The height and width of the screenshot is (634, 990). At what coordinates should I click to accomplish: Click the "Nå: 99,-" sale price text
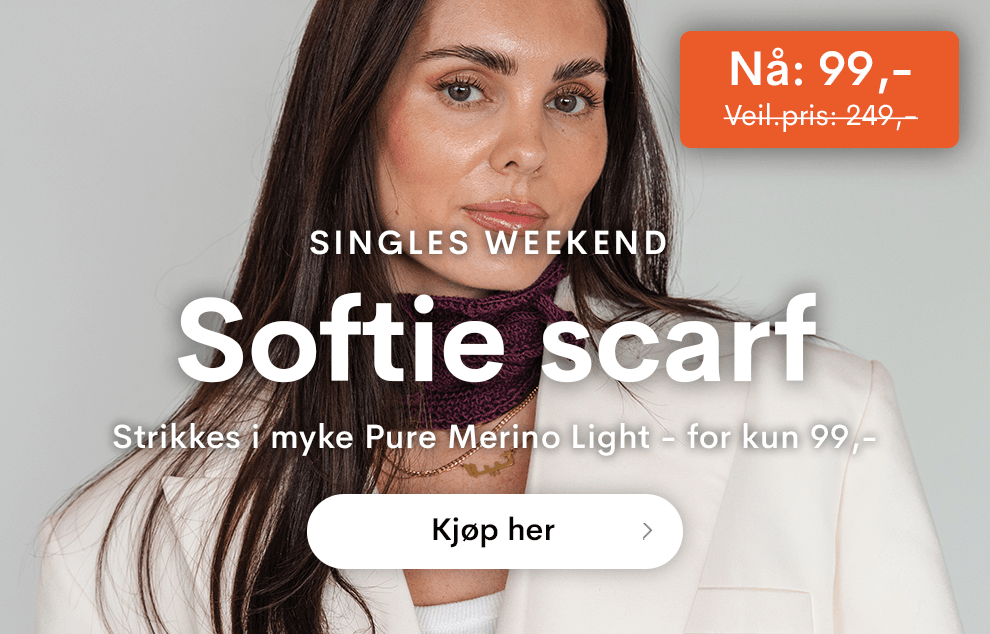coord(820,69)
